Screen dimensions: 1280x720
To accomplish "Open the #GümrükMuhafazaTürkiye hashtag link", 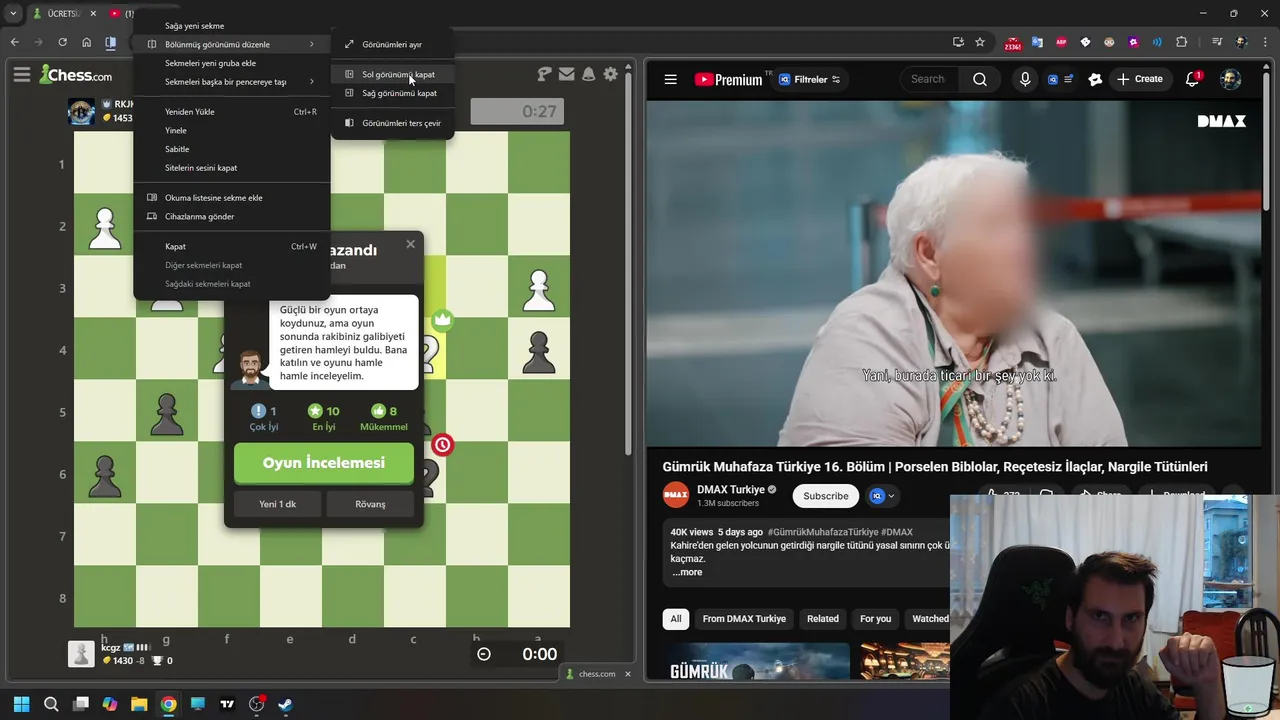I will point(823,532).
